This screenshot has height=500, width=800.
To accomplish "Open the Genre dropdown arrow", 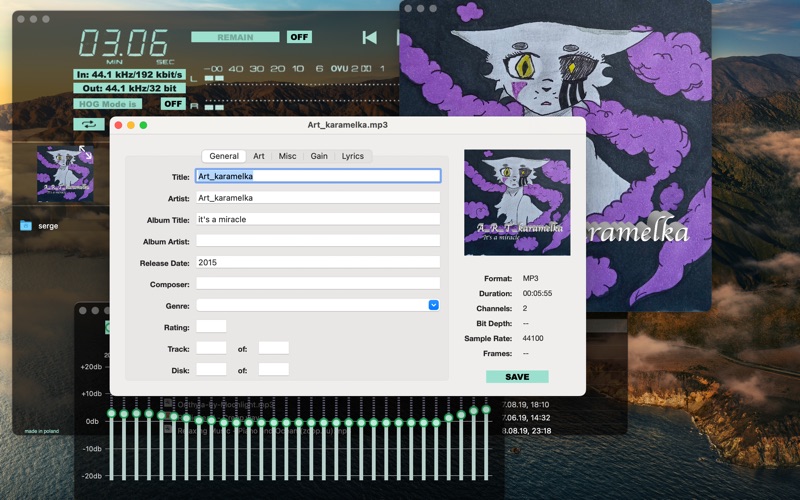I will point(433,305).
